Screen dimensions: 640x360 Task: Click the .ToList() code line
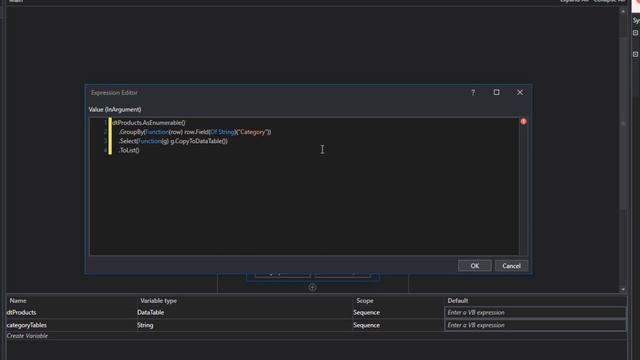[x=129, y=150]
